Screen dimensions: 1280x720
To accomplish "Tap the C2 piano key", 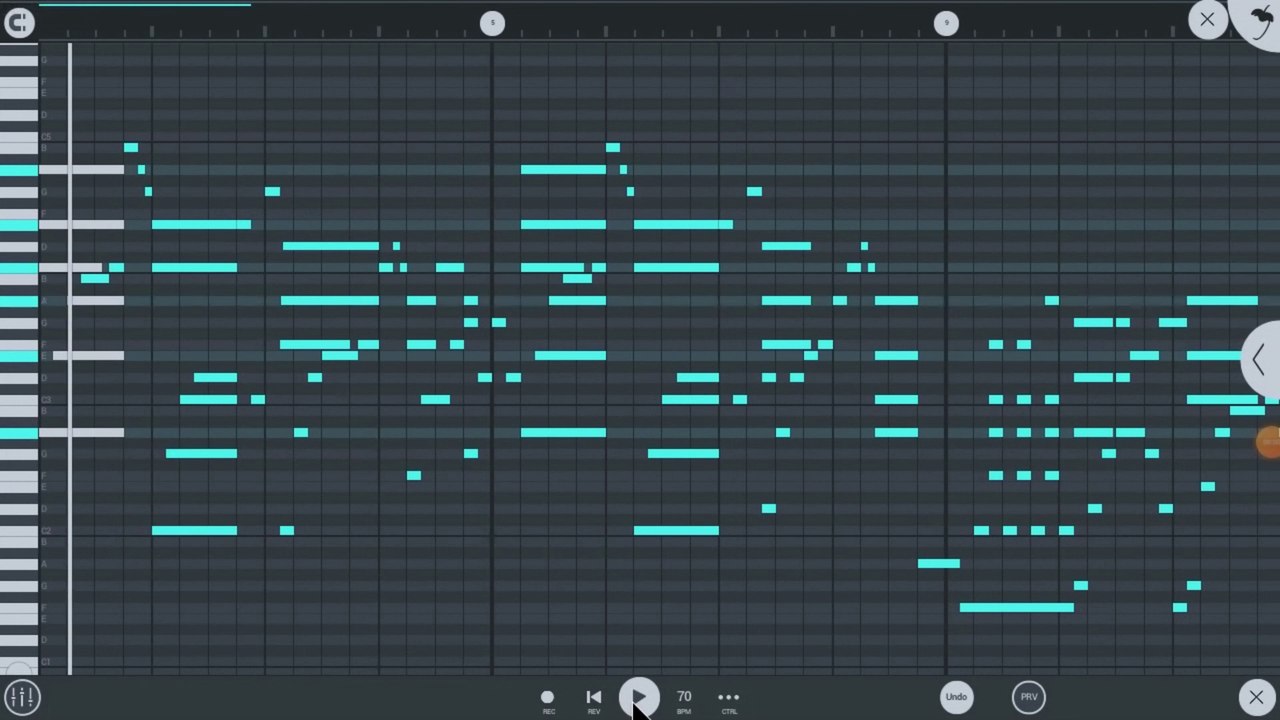I will pyautogui.click(x=19, y=531).
